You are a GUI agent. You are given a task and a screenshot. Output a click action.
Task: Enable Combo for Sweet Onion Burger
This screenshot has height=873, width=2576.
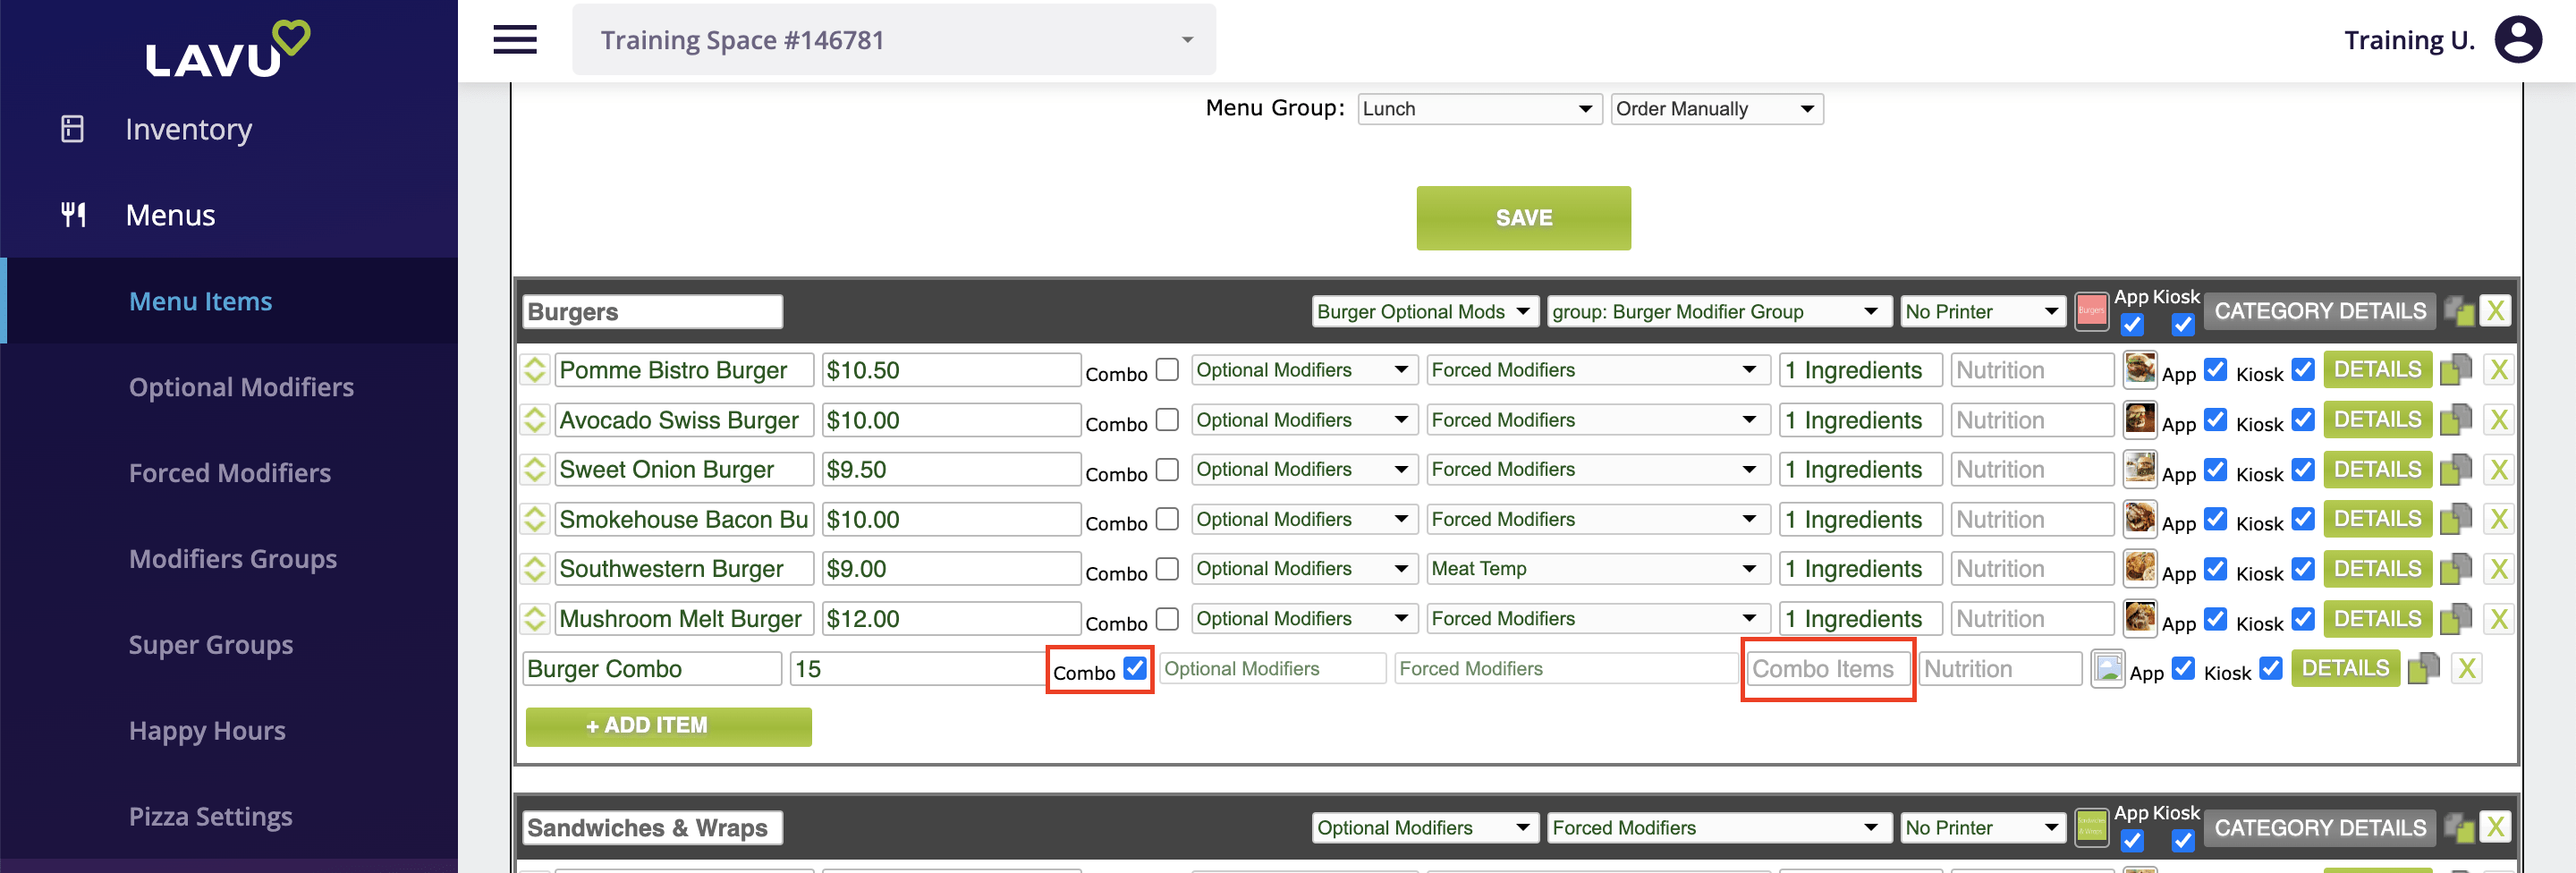[1167, 469]
